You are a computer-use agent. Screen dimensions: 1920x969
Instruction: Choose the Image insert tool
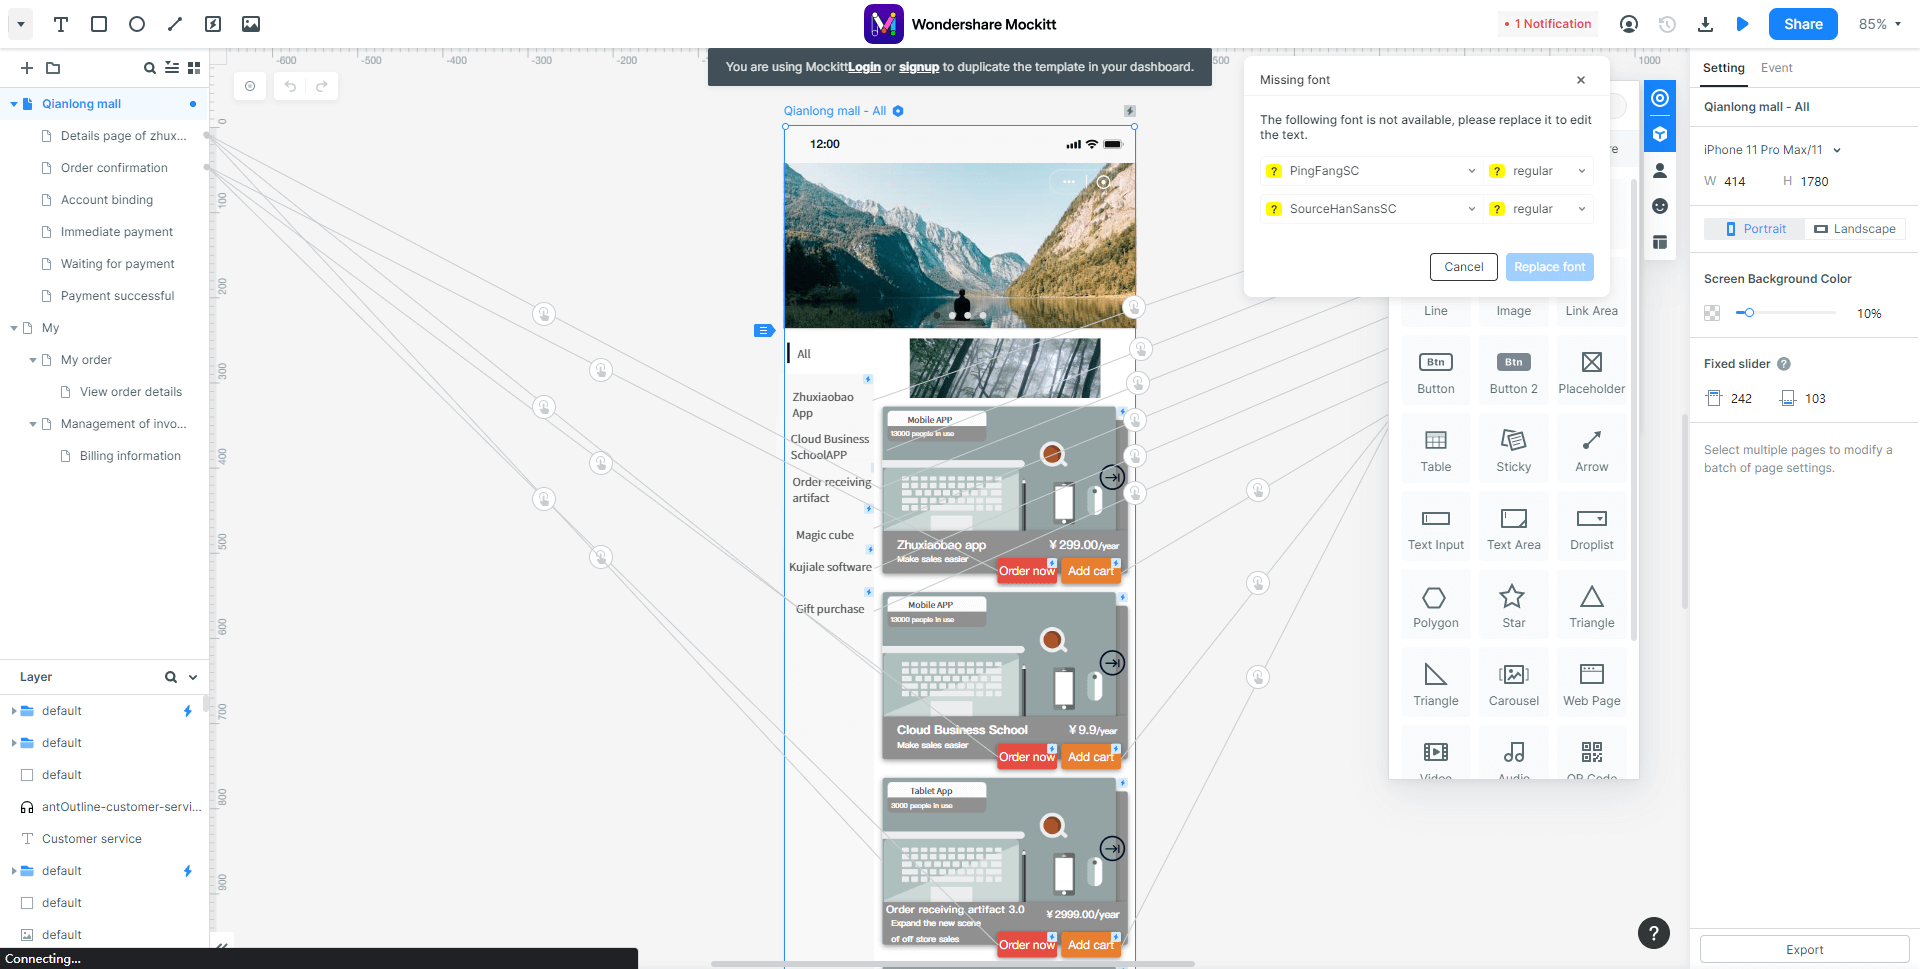coord(251,24)
